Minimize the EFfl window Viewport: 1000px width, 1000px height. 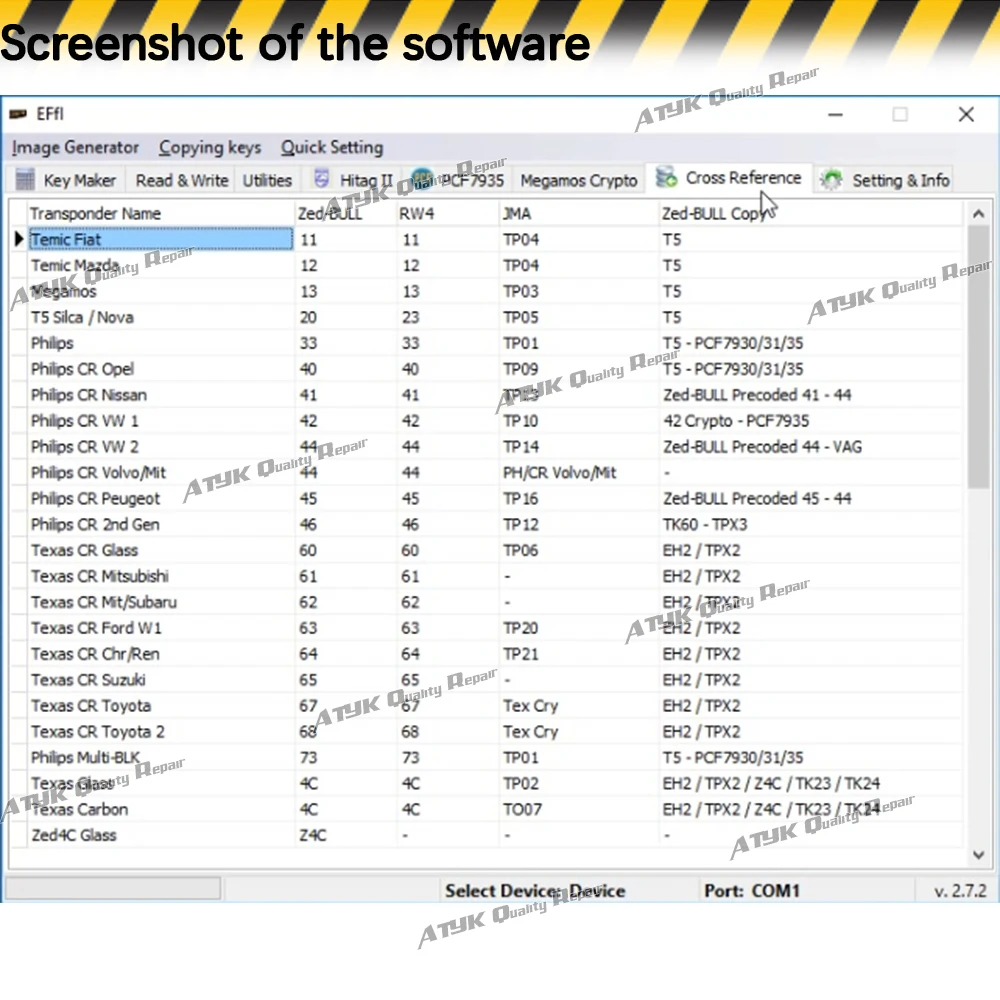(835, 115)
